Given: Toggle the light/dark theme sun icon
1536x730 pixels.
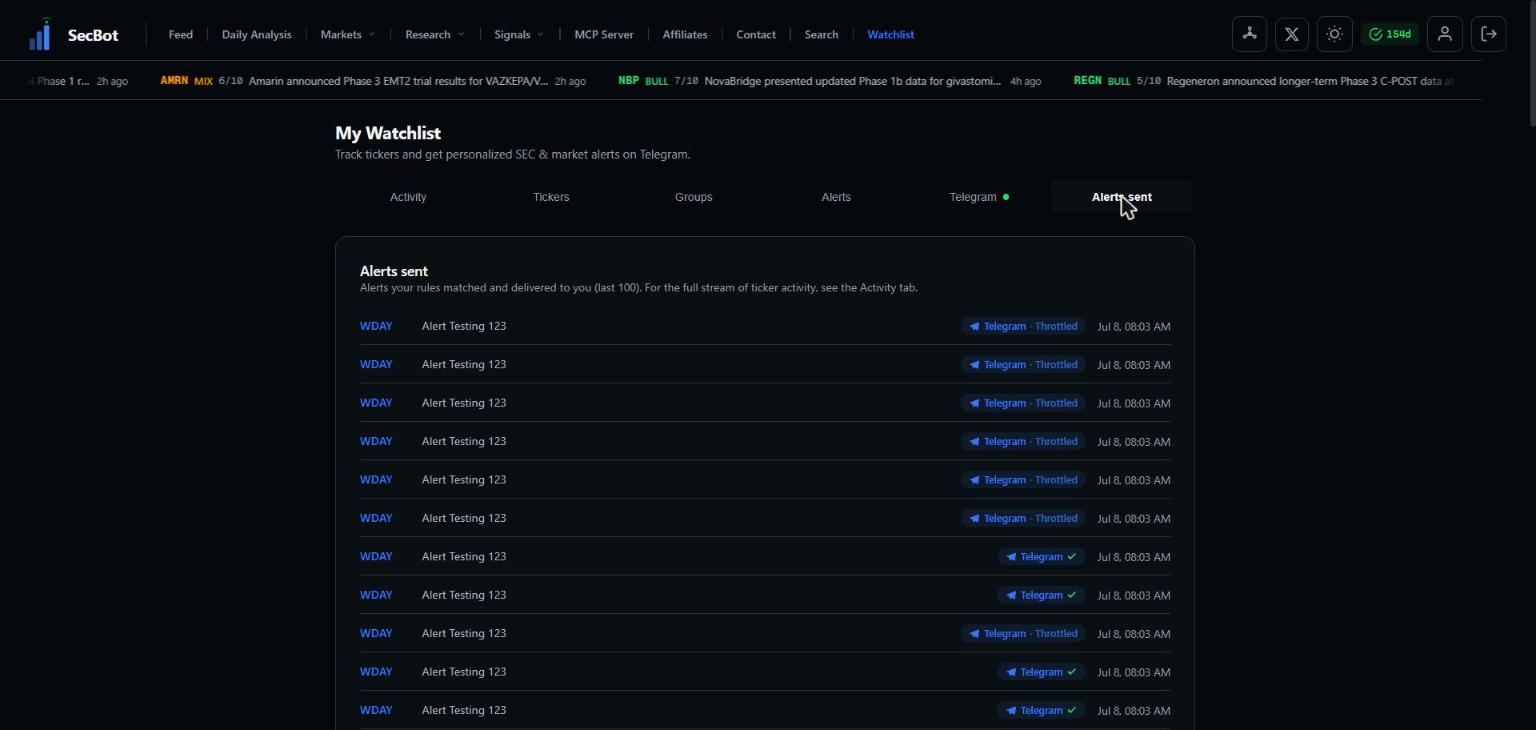Looking at the screenshot, I should click(x=1334, y=34).
